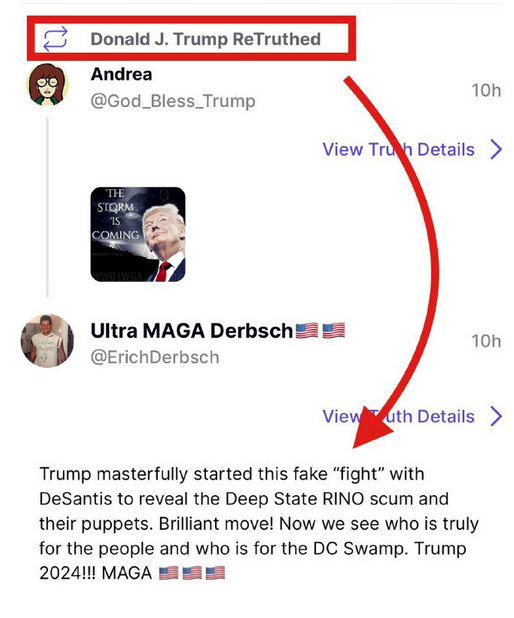Open the @God_Bless_Trump handle

tap(173, 101)
